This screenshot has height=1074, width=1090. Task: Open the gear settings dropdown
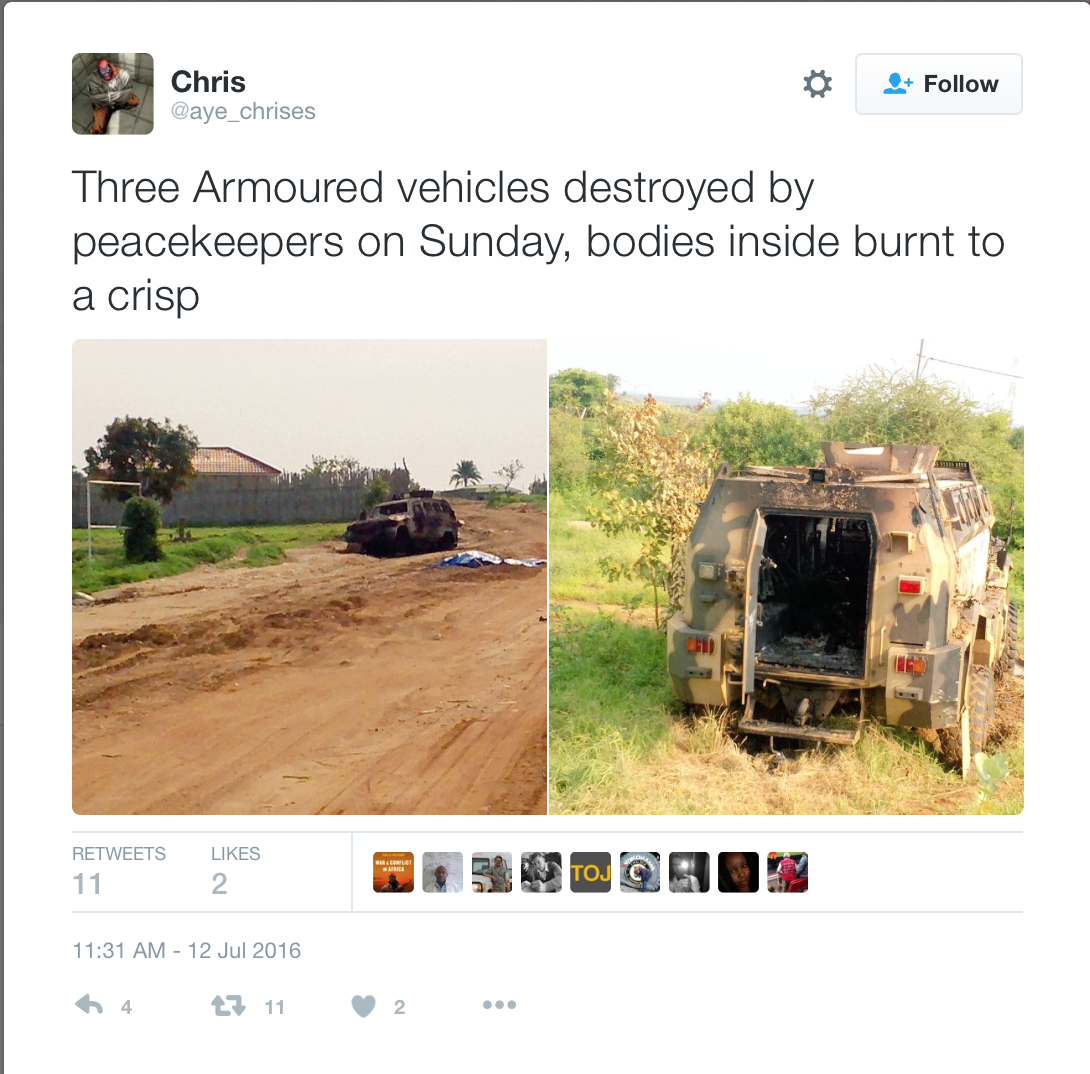[x=818, y=83]
